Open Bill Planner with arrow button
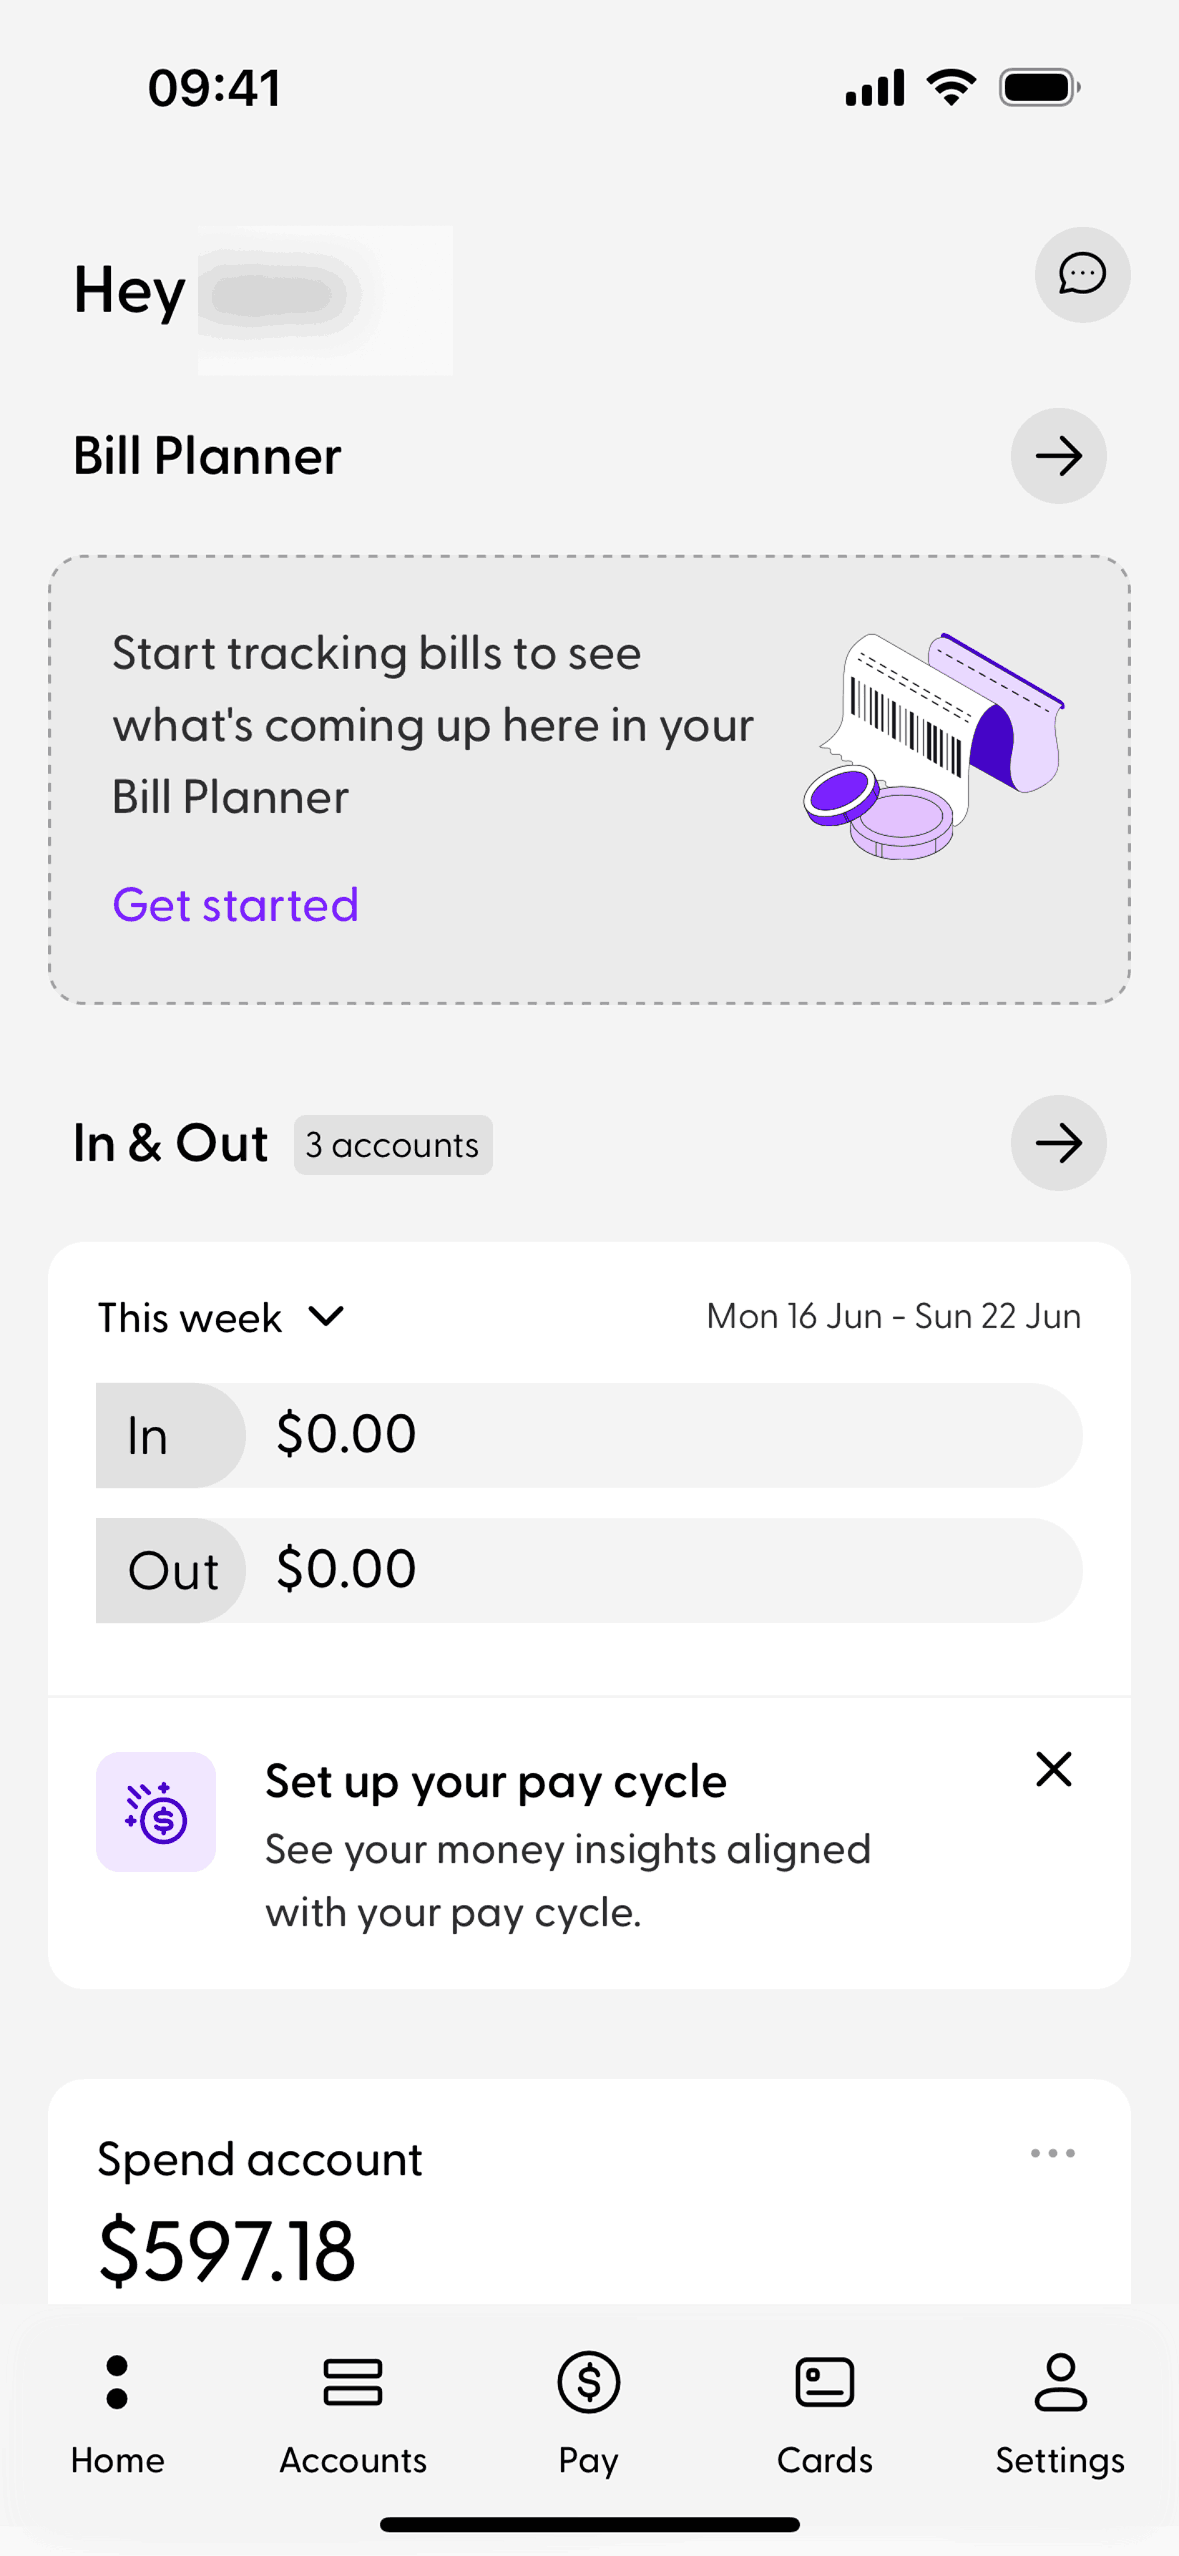 coord(1058,456)
